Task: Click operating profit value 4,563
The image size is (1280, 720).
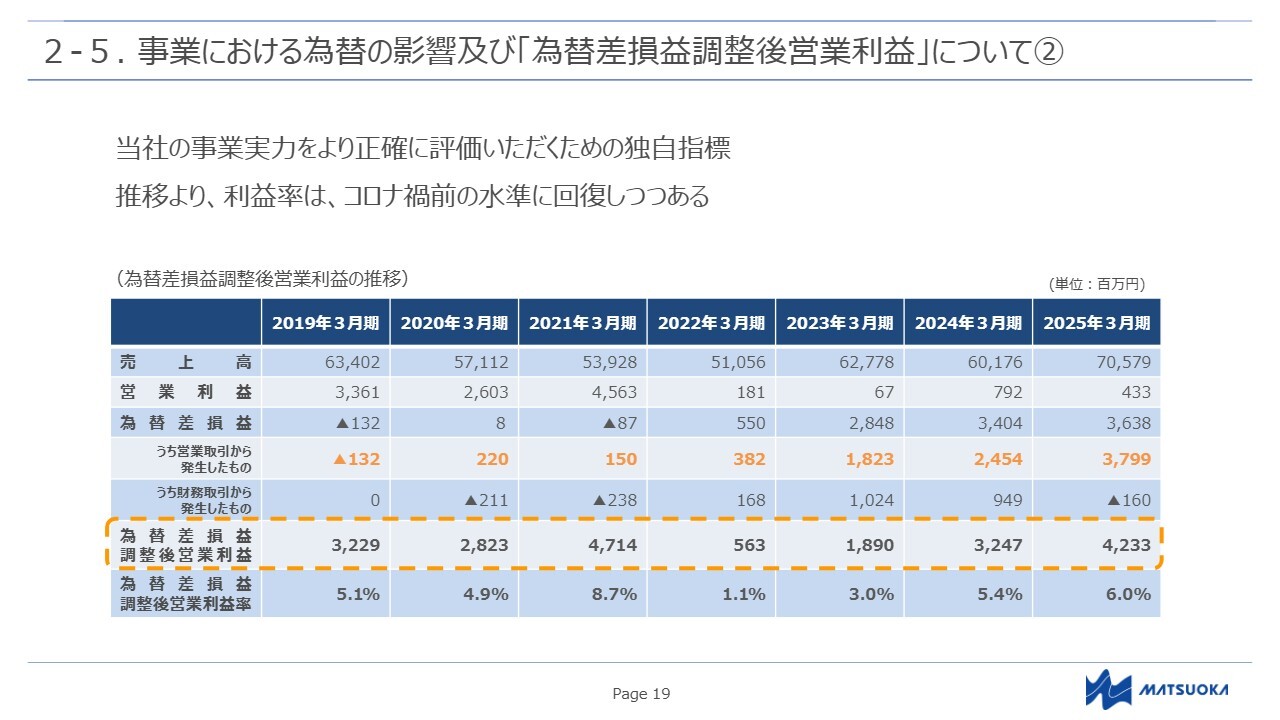Action: point(614,392)
